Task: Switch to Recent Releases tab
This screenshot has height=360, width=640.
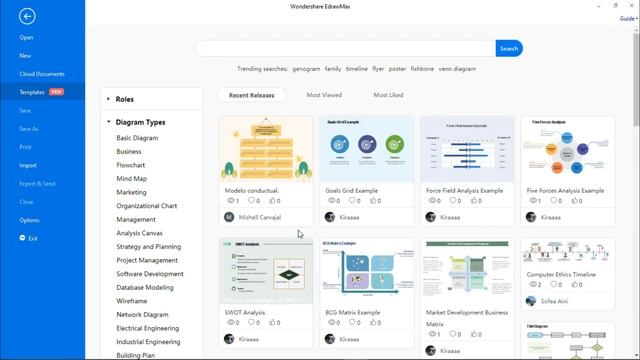Action: (x=251, y=95)
